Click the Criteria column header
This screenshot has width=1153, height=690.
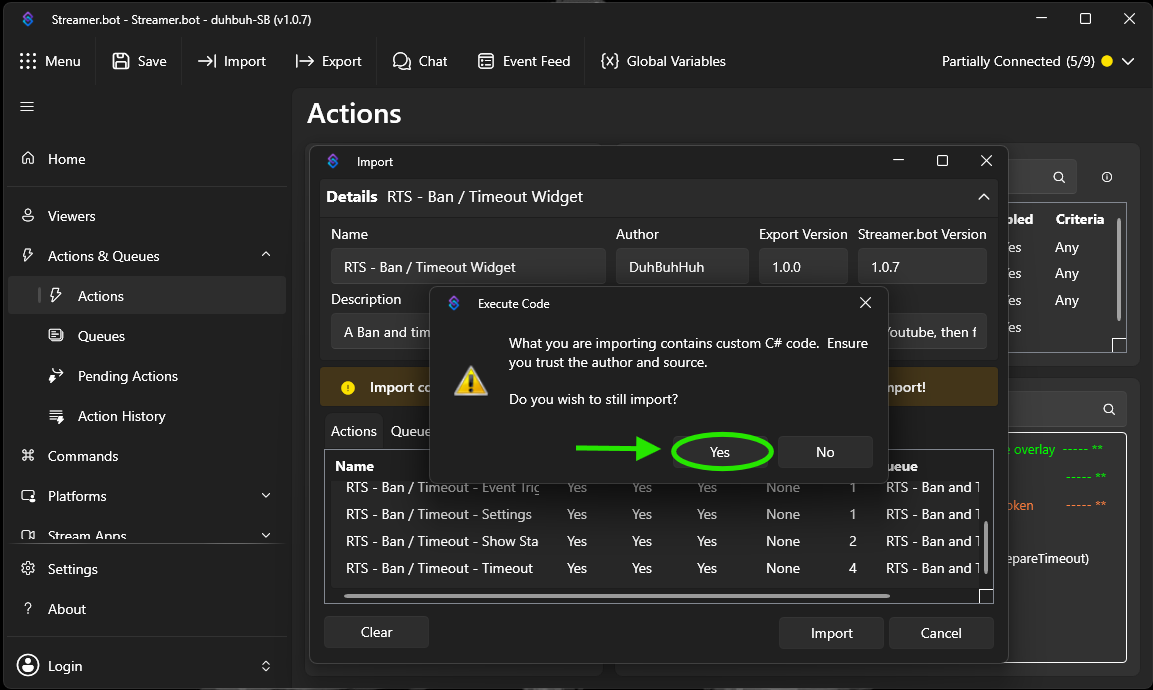pos(1079,219)
